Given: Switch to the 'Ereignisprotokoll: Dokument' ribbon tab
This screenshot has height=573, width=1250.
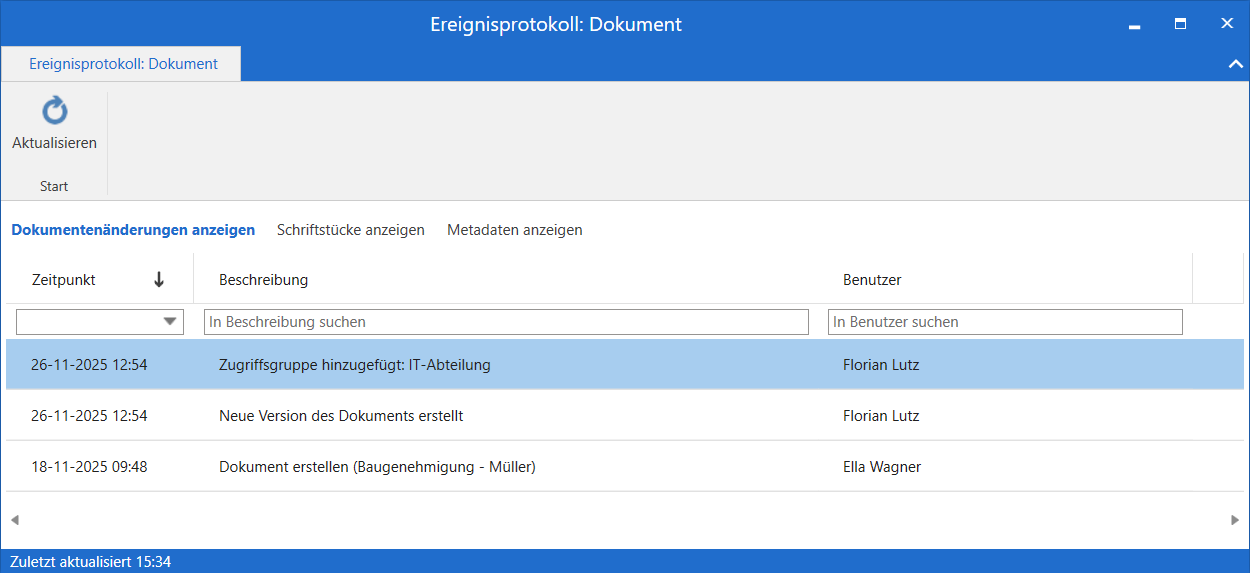Looking at the screenshot, I should tap(122, 64).
